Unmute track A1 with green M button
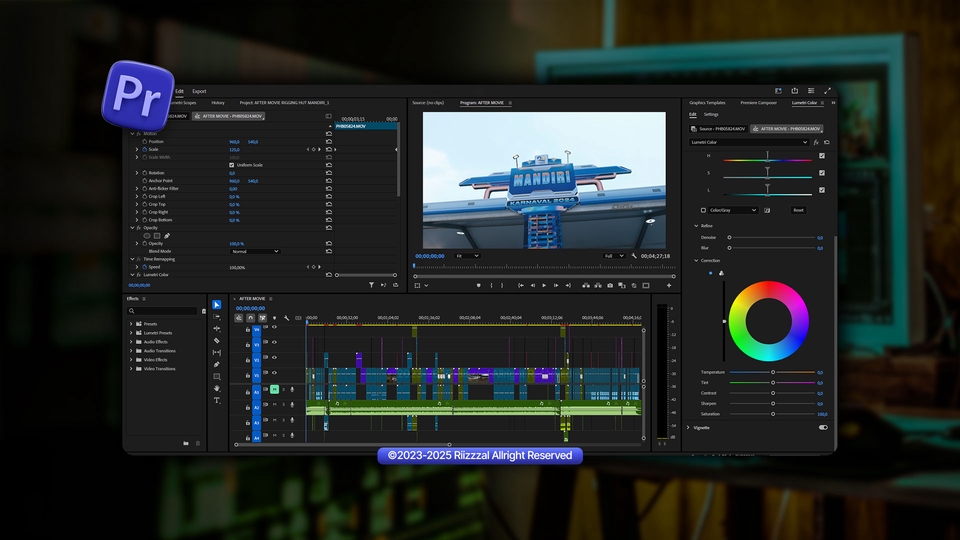Screen dimensions: 960x540 coord(274,389)
